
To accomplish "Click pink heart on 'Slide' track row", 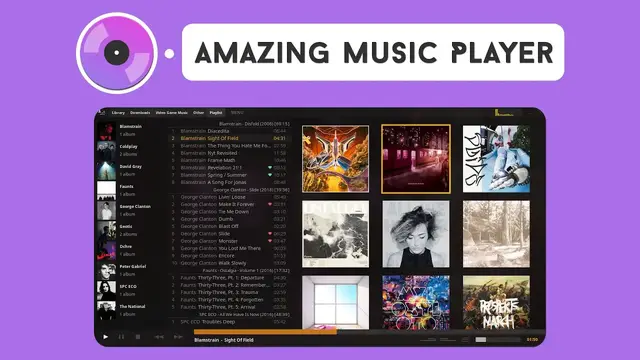I will click(270, 234).
